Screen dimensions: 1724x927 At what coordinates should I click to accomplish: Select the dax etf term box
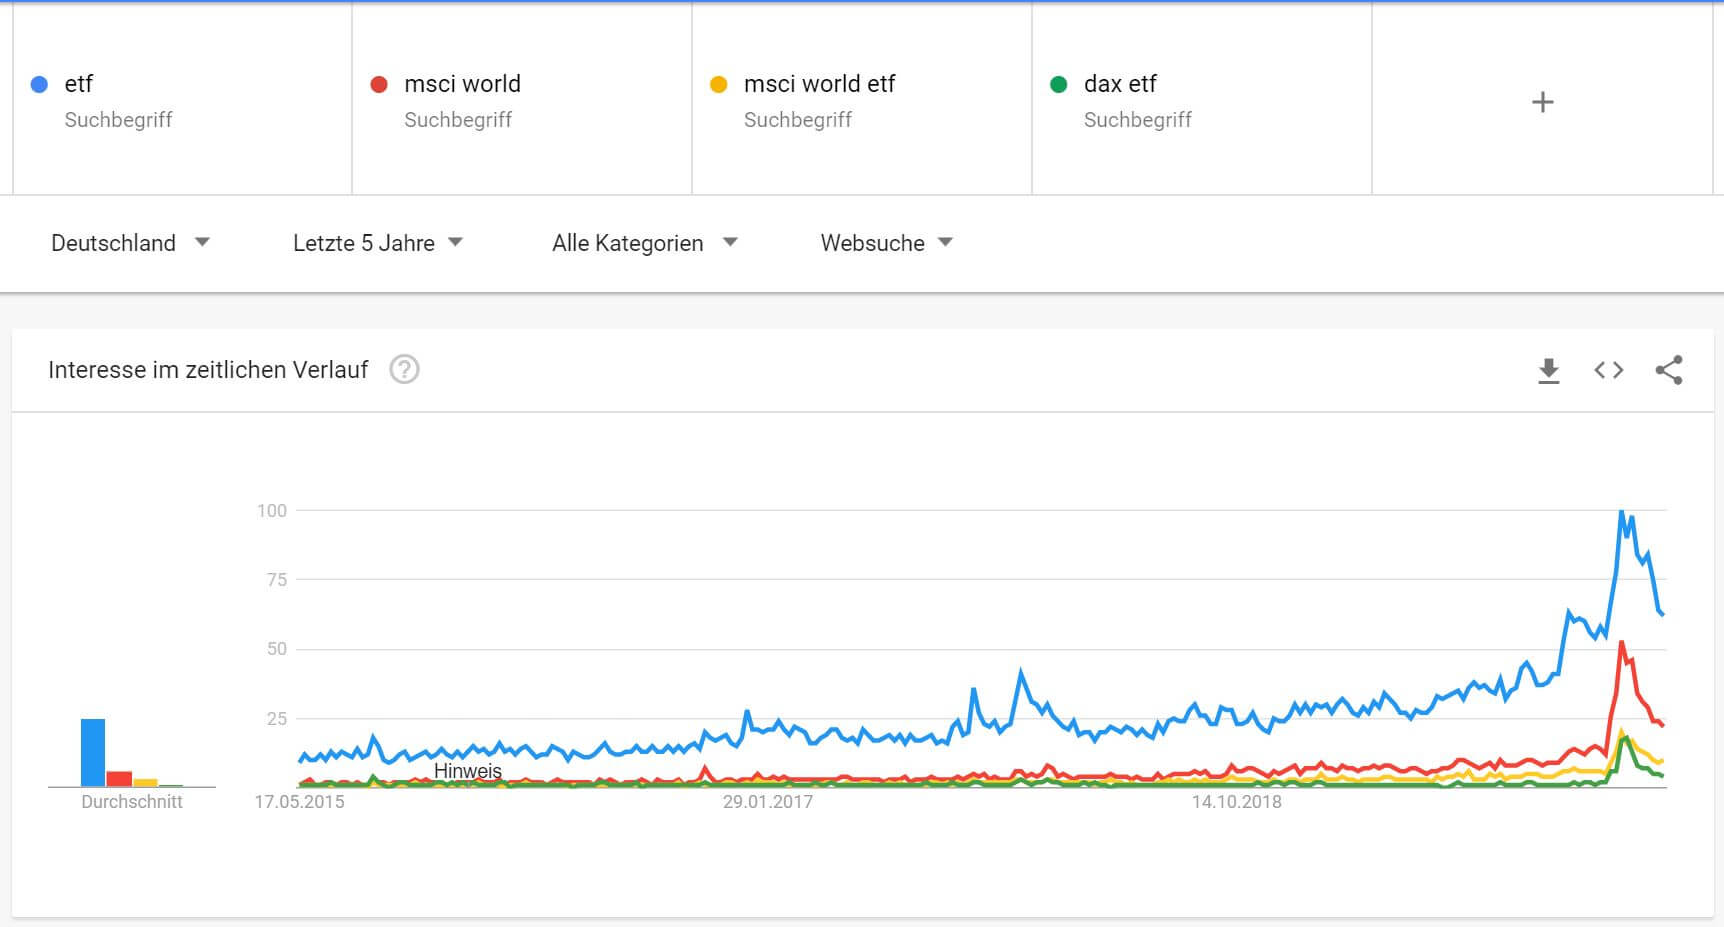click(1202, 100)
